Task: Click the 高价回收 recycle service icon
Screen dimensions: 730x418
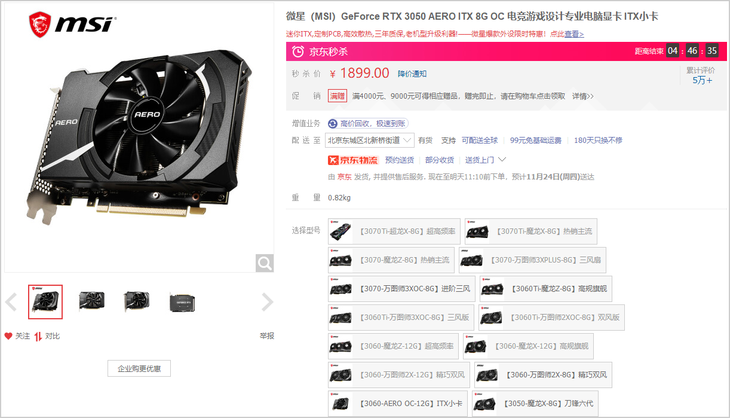Action: (x=332, y=123)
